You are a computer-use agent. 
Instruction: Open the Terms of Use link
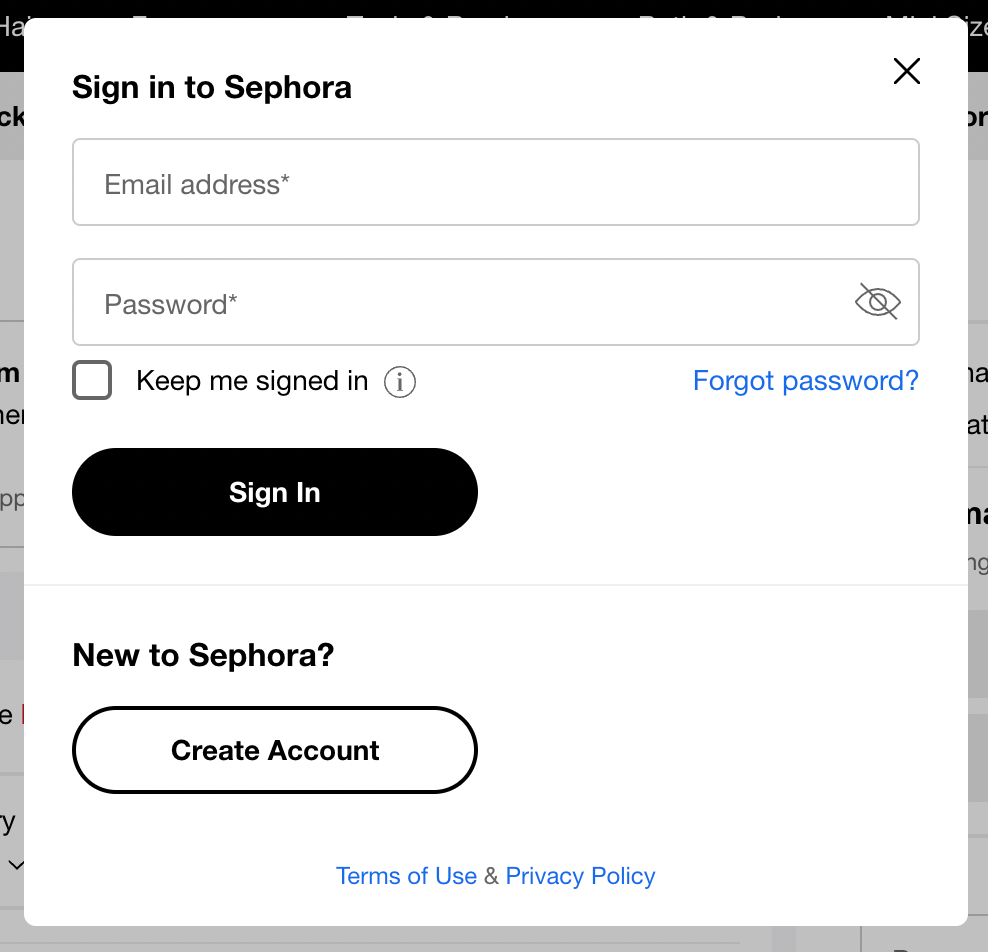pyautogui.click(x=406, y=876)
